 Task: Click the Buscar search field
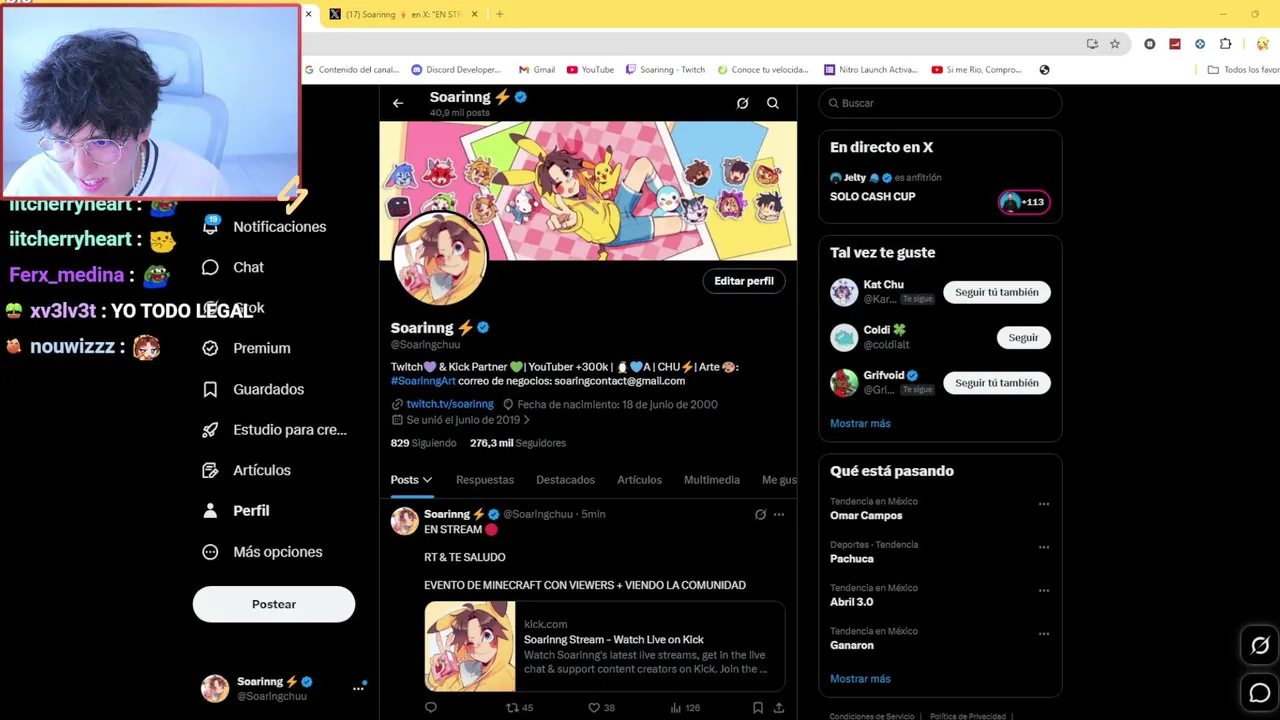(x=941, y=103)
